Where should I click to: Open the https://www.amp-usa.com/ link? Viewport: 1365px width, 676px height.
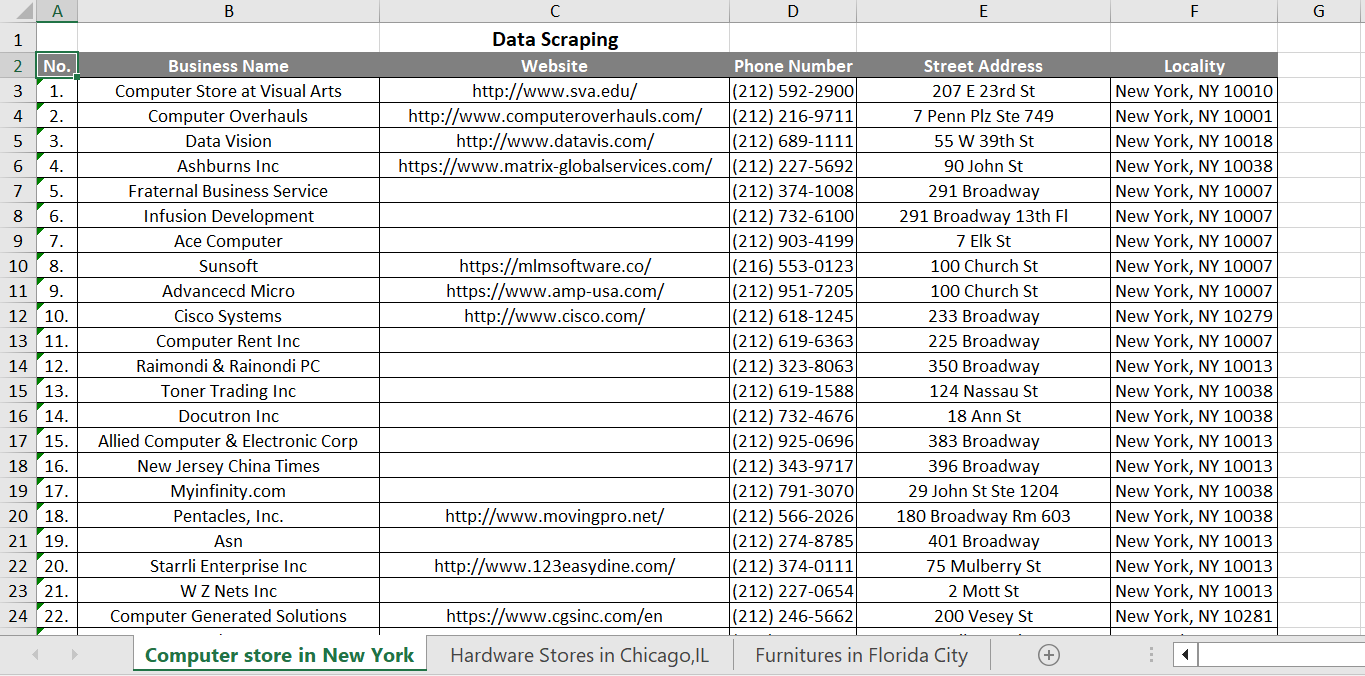click(x=554, y=291)
